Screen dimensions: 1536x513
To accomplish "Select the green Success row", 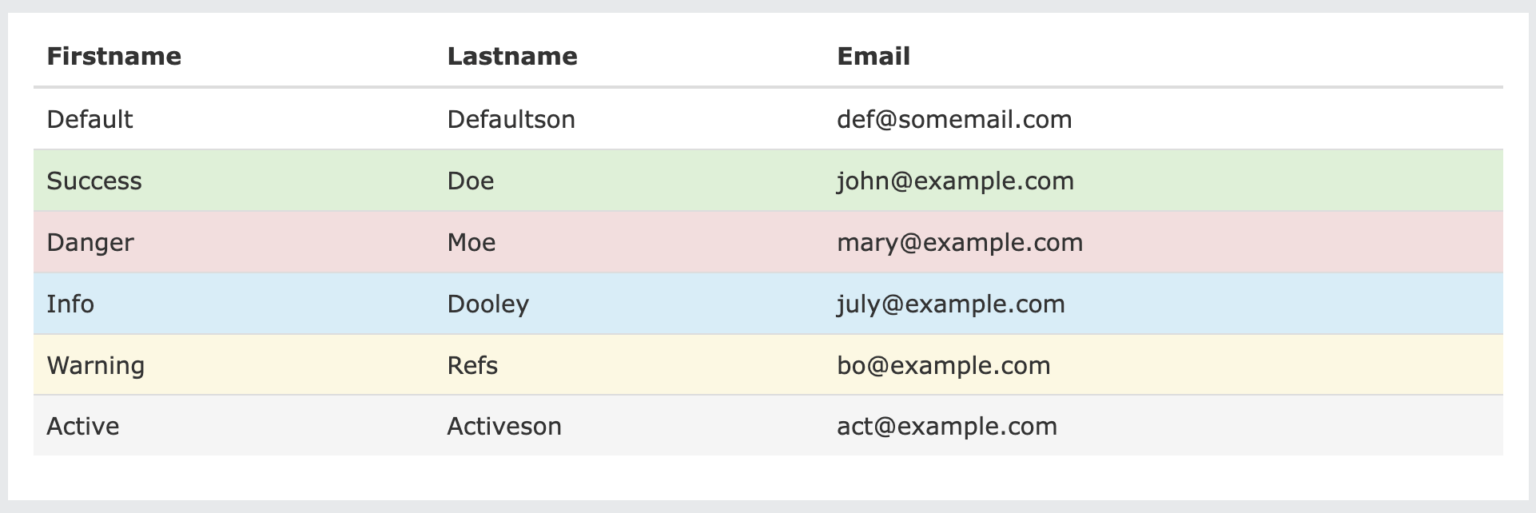I will coord(768,180).
